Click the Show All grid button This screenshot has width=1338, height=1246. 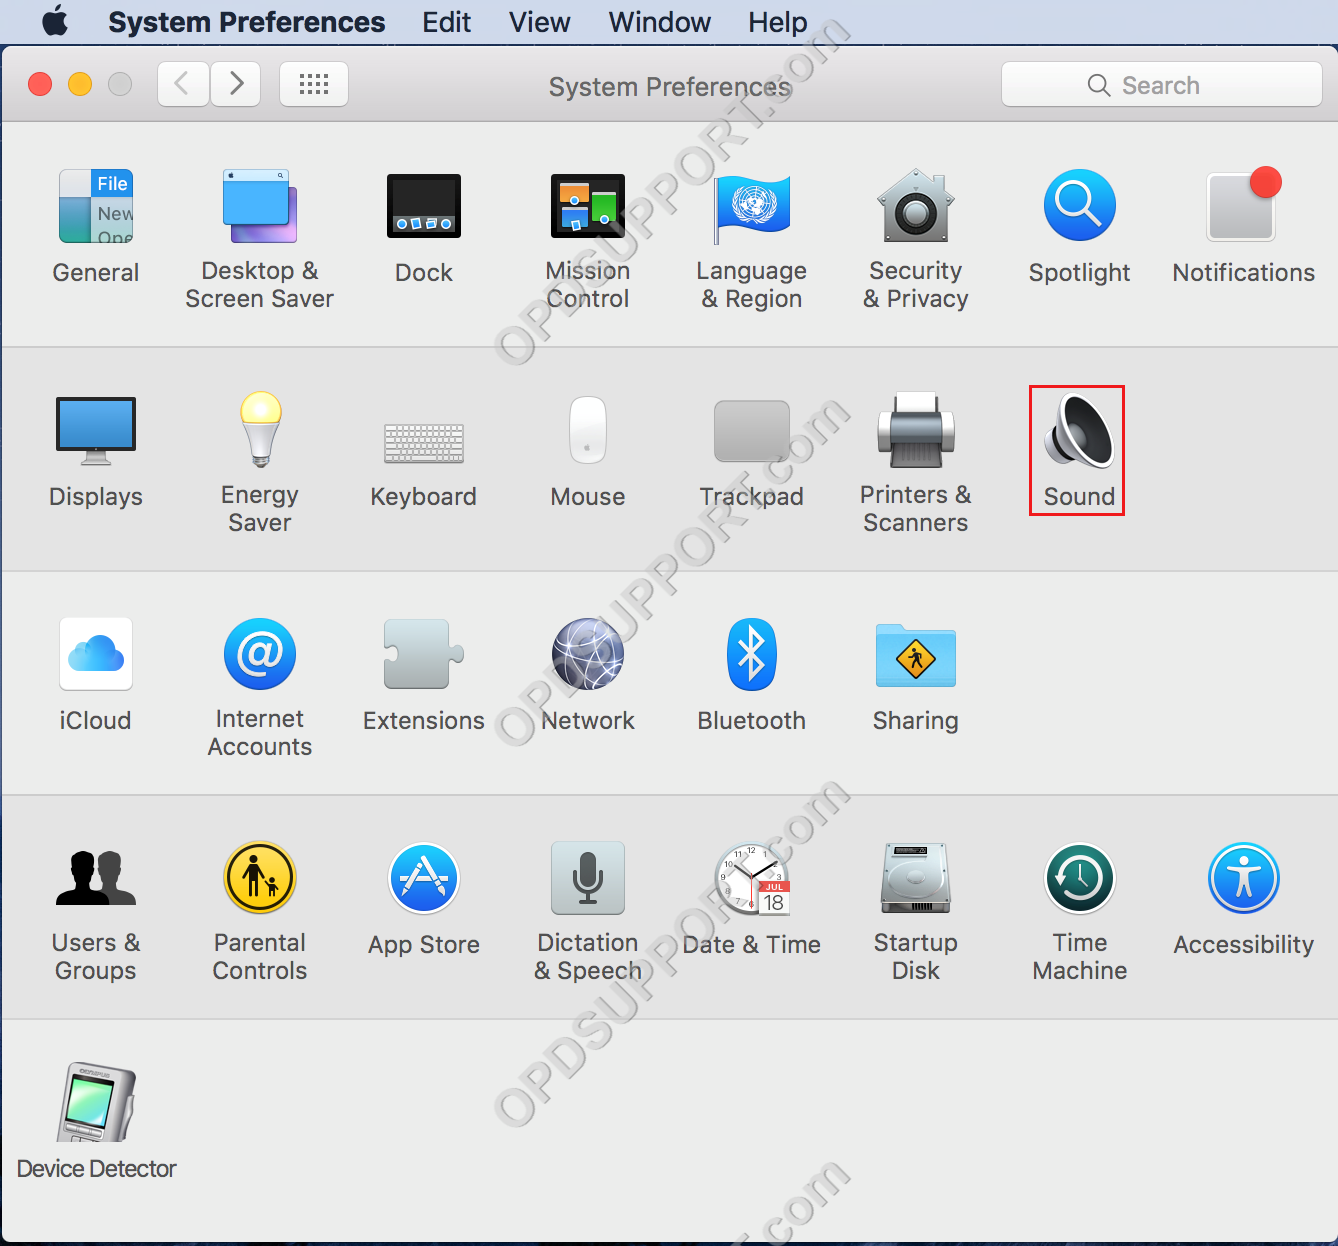[x=314, y=84]
